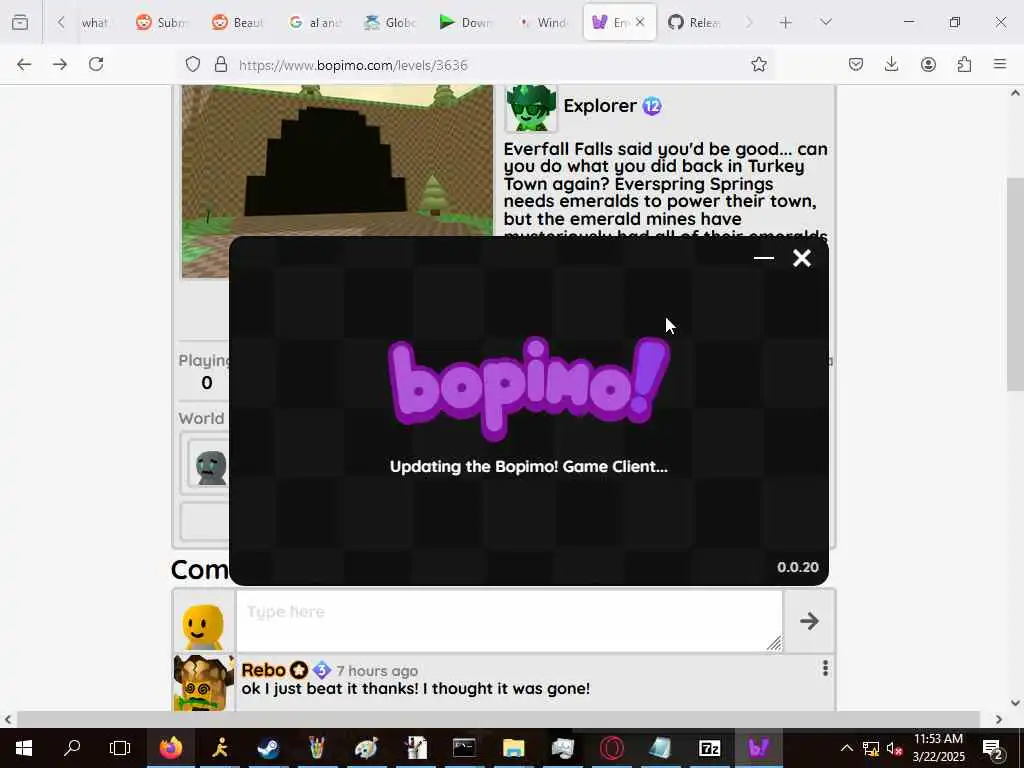Open Steam from taskbar
Viewport: 1024px width, 768px height.
pyautogui.click(x=268, y=748)
